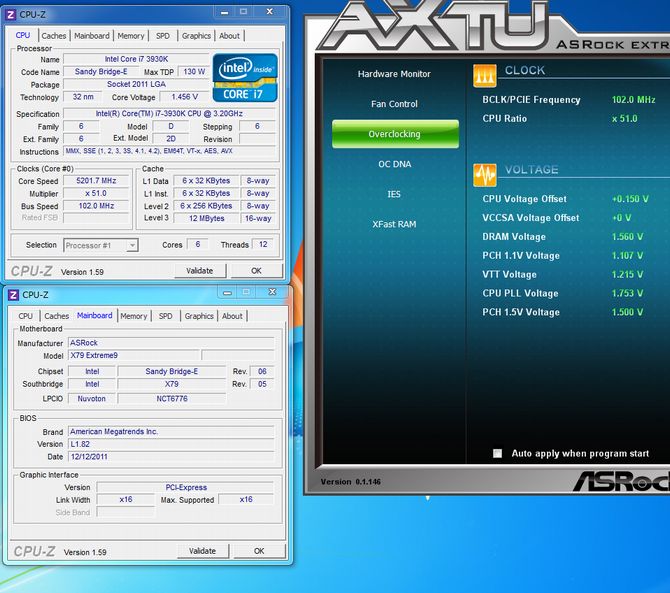This screenshot has height=593, width=670.
Task: Click the Bus Speed value 102.0 MHz in CPU-Z
Action: [96, 206]
